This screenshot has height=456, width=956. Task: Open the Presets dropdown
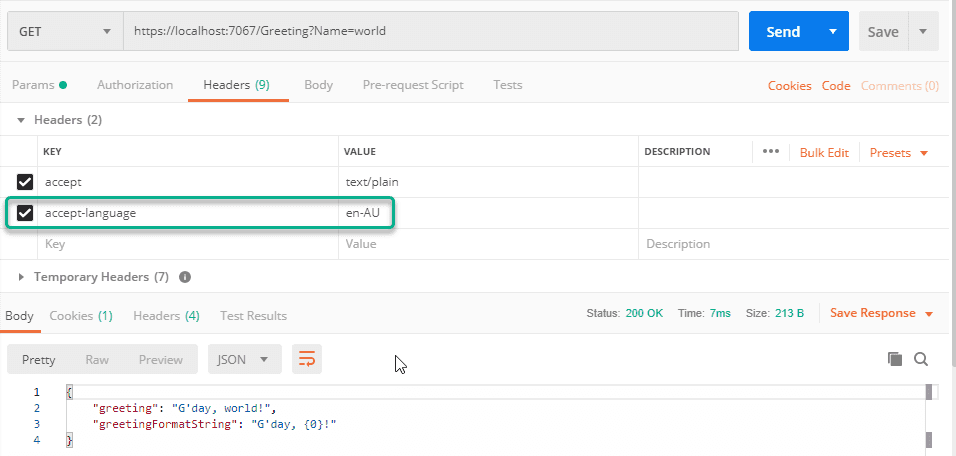pyautogui.click(x=899, y=152)
